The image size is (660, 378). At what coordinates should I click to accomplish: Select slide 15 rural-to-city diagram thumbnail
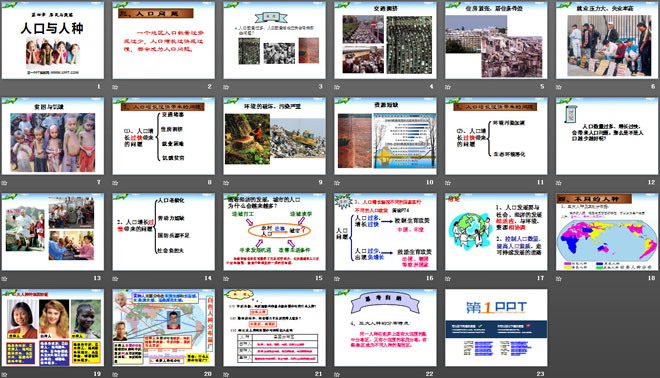click(x=274, y=232)
